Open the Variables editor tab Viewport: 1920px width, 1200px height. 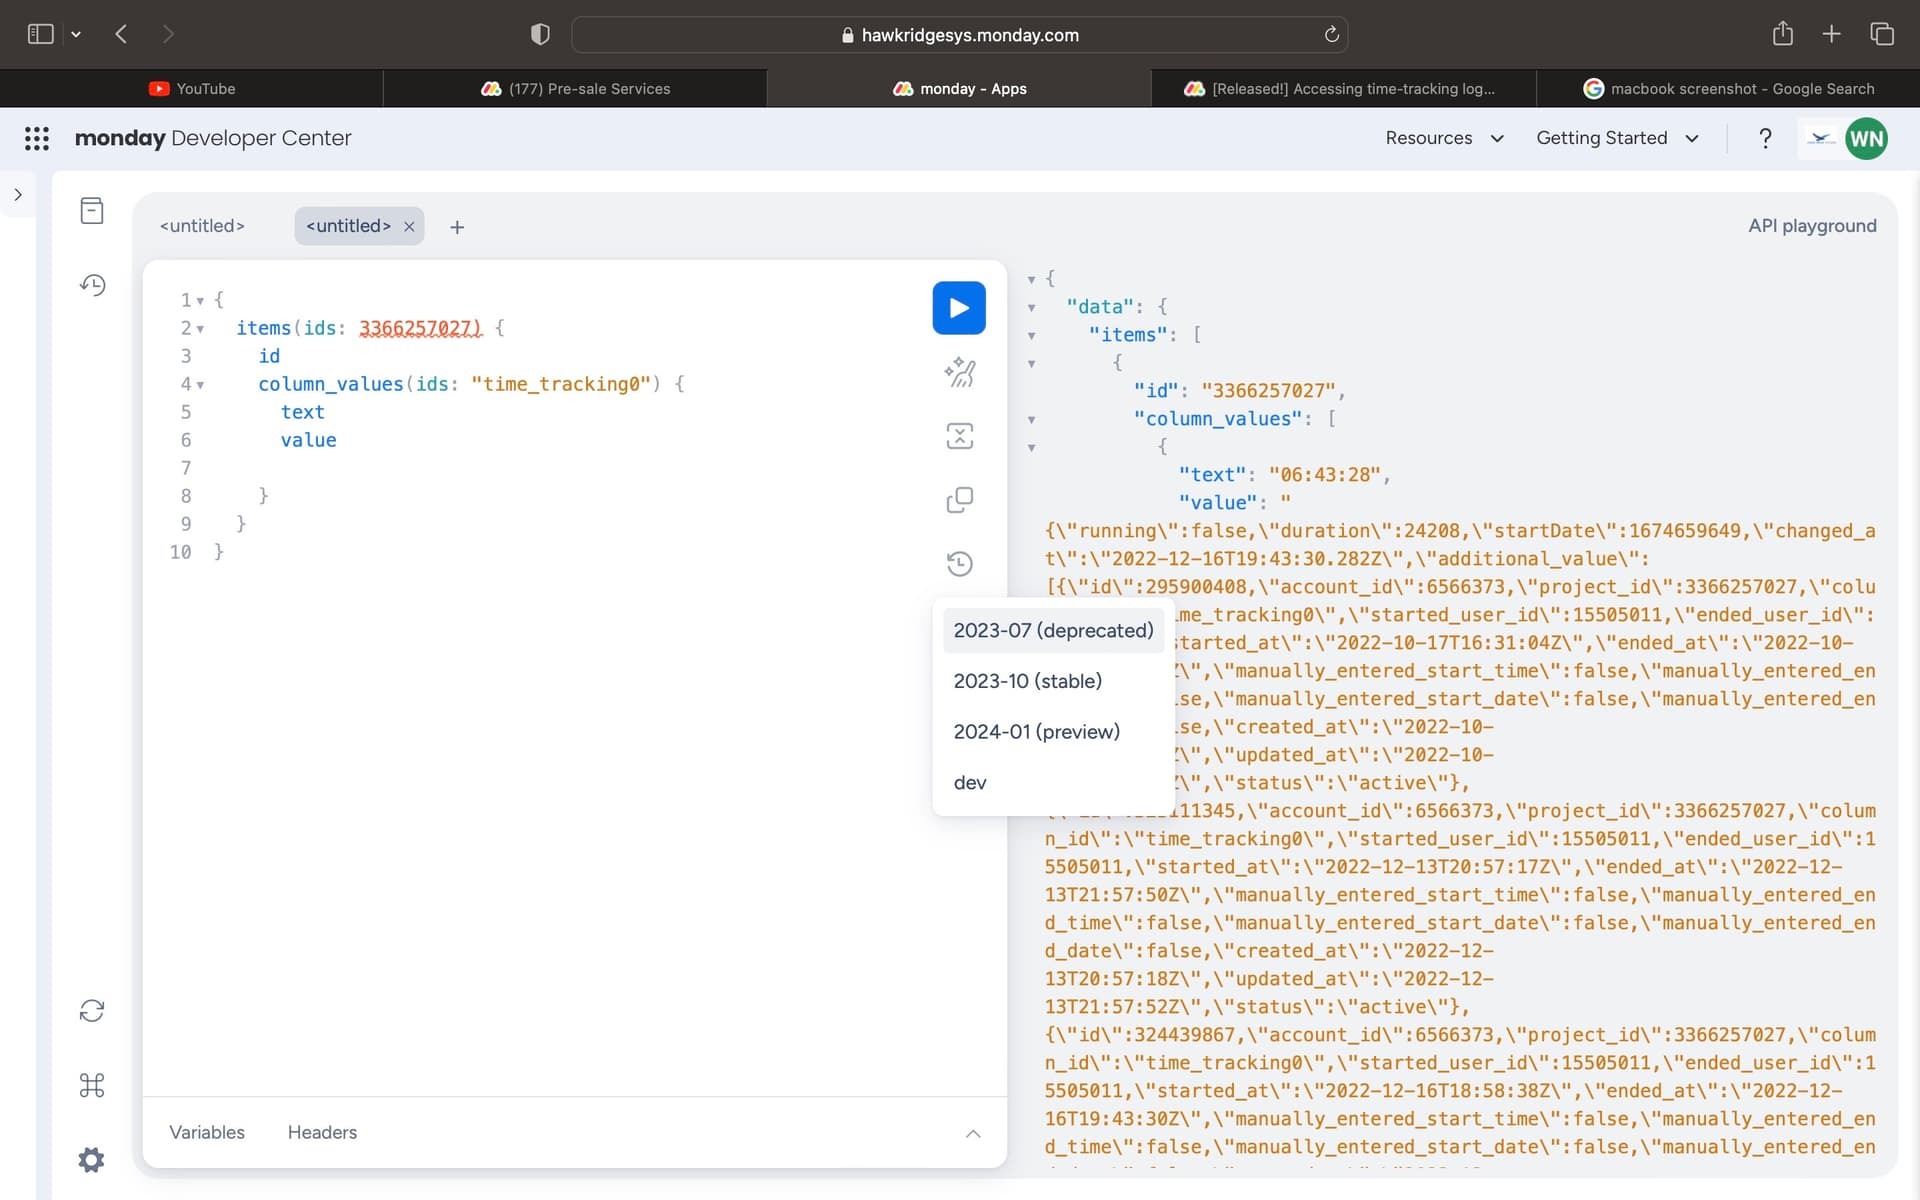tap(207, 1132)
